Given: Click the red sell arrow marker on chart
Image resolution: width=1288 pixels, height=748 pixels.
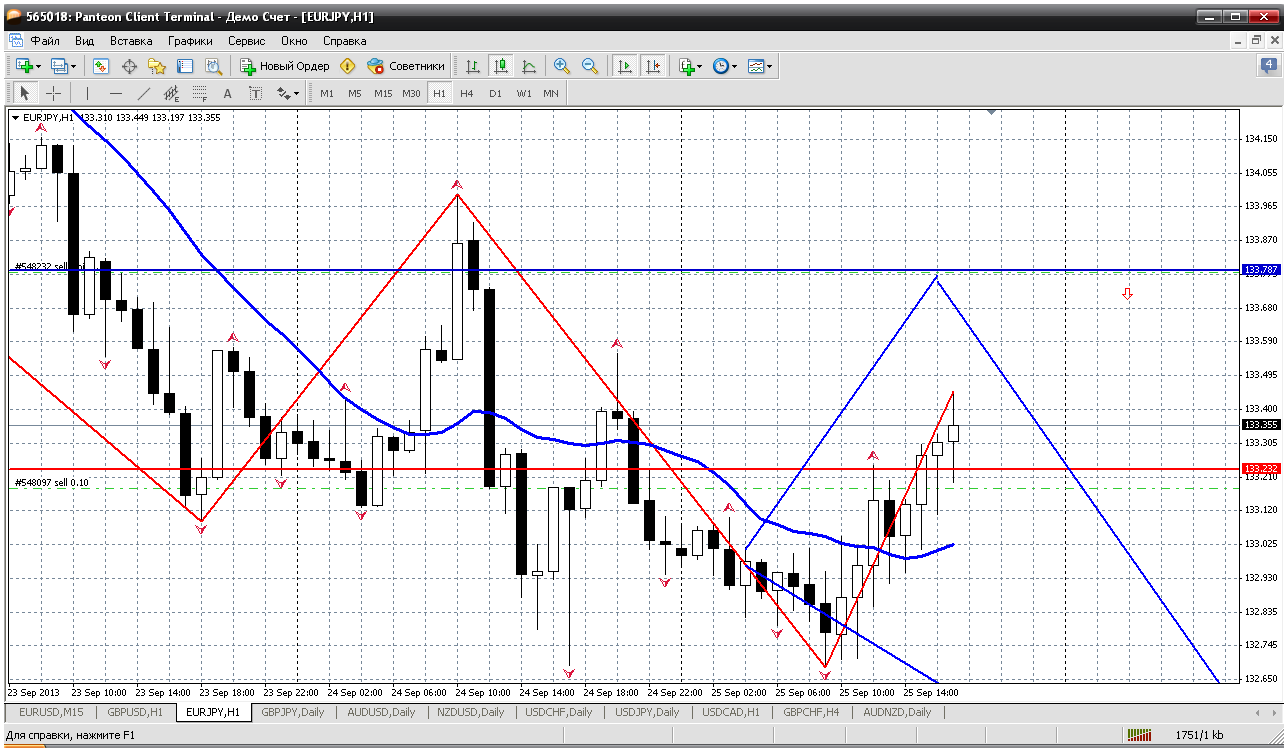Looking at the screenshot, I should coord(1127,294).
